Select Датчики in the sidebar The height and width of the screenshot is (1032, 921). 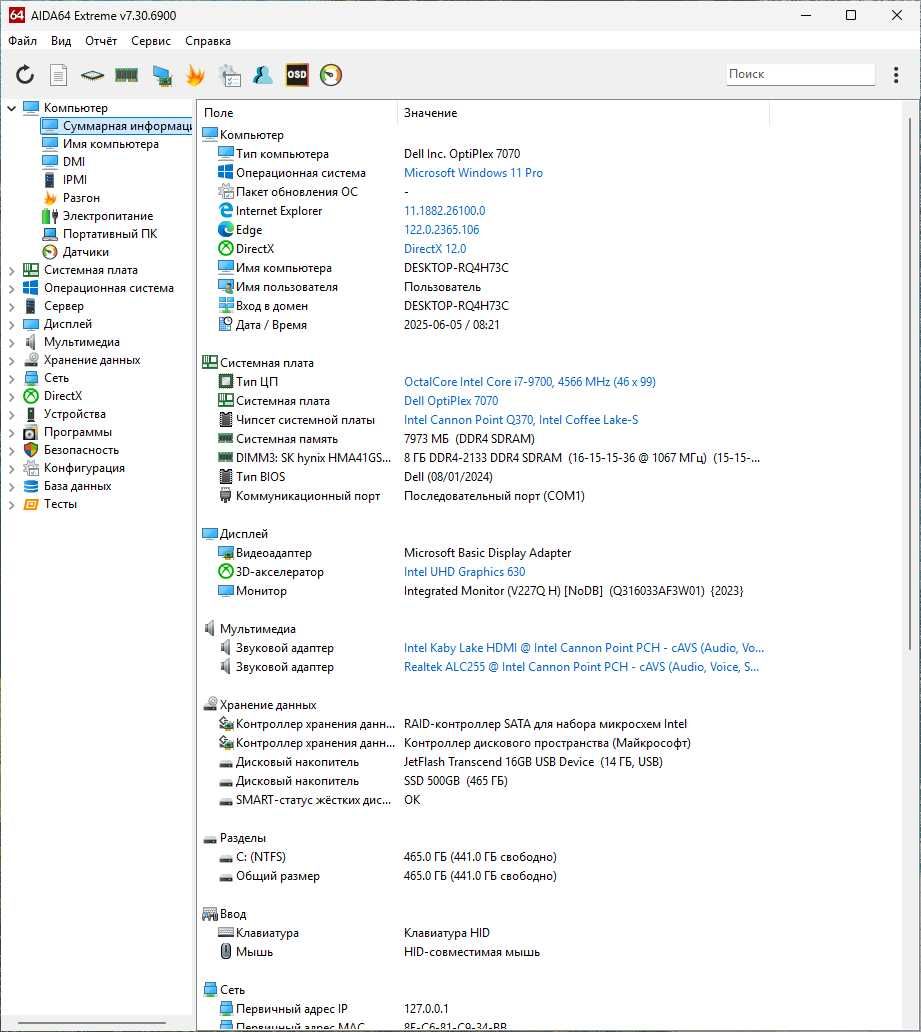click(86, 251)
